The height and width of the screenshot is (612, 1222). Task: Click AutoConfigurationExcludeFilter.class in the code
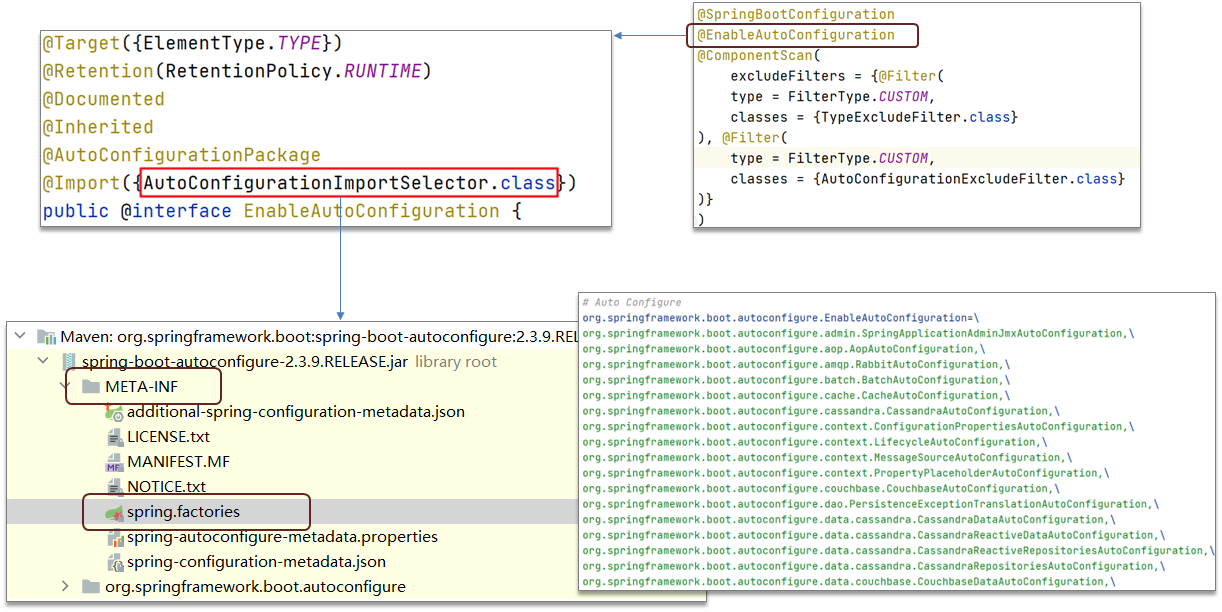[969, 179]
